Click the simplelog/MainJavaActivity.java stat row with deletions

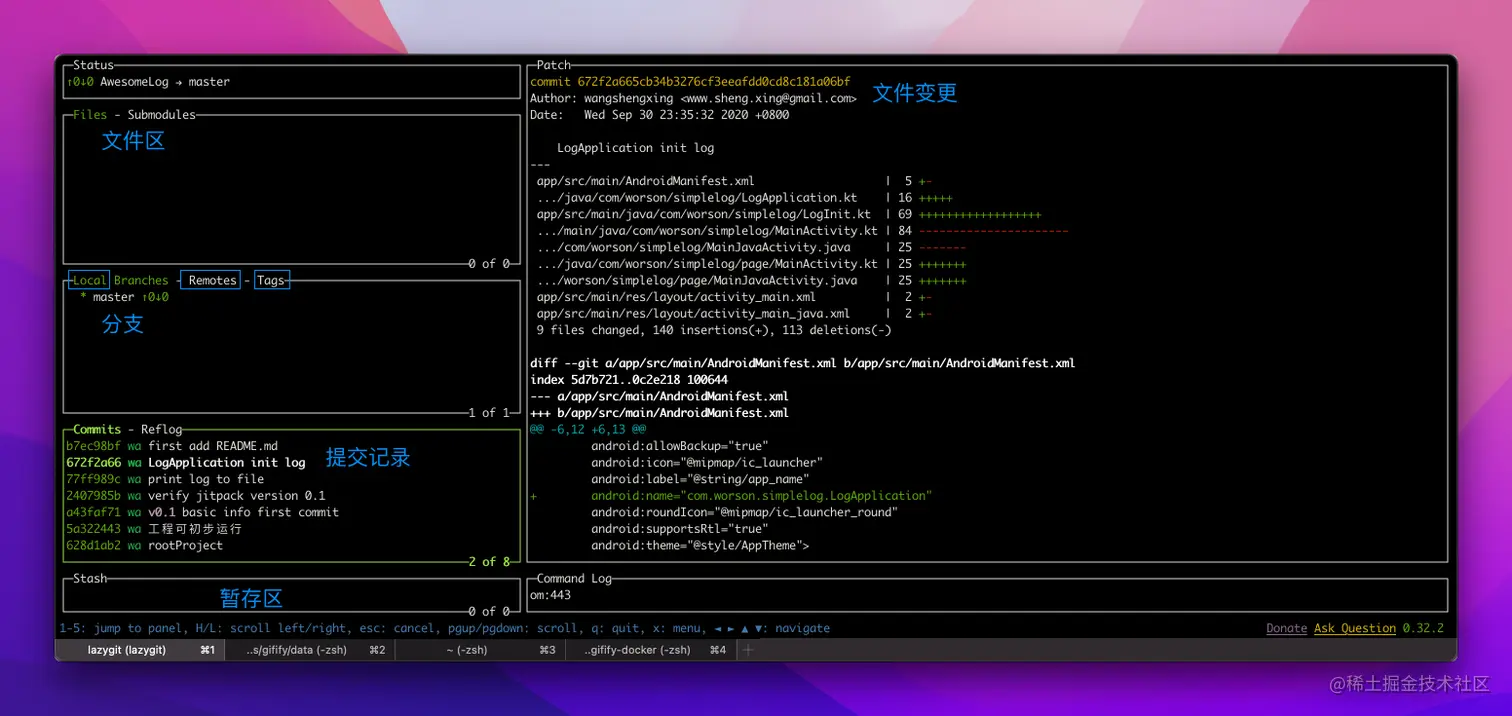point(750,248)
